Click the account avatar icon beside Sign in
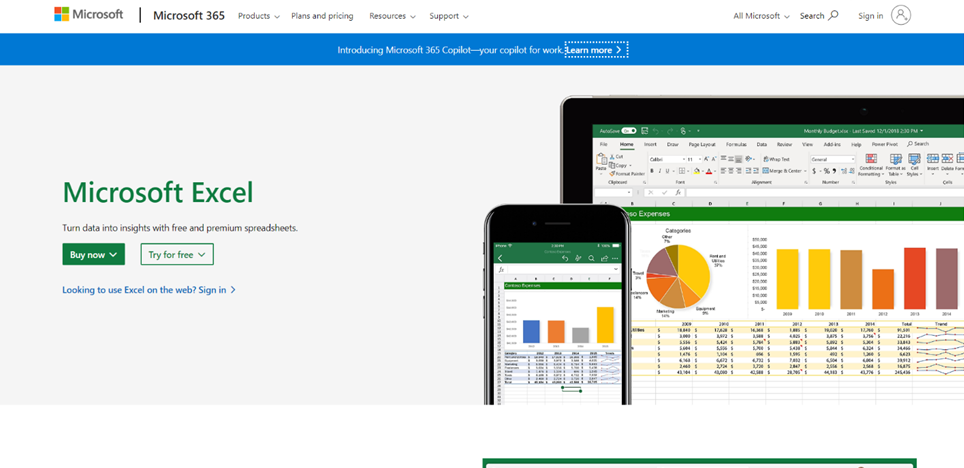The width and height of the screenshot is (964, 468). pos(901,15)
